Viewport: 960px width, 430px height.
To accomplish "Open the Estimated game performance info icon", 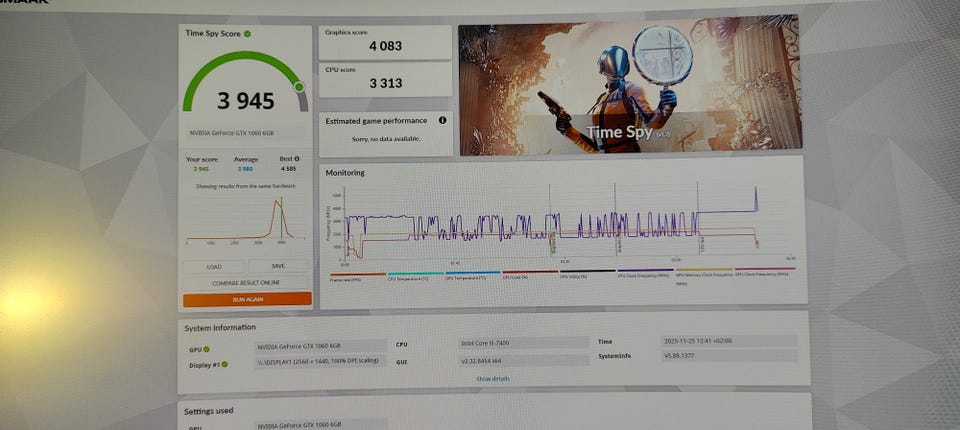I will point(442,121).
